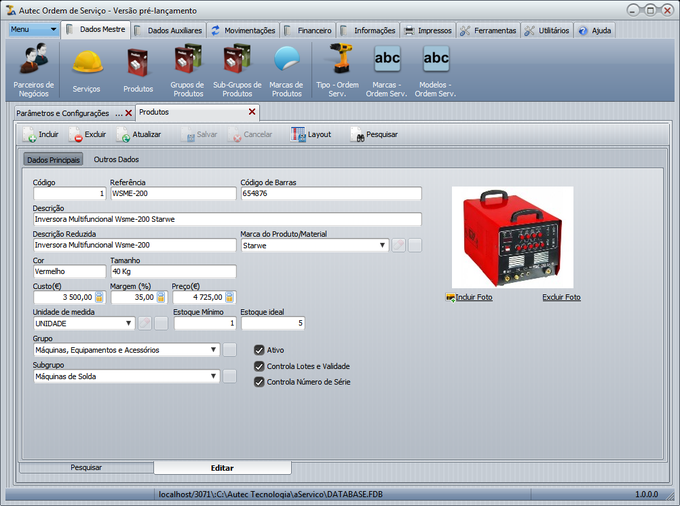Image resolution: width=680 pixels, height=506 pixels.
Task: Expand the Grupo dropdown
Action: point(213,350)
